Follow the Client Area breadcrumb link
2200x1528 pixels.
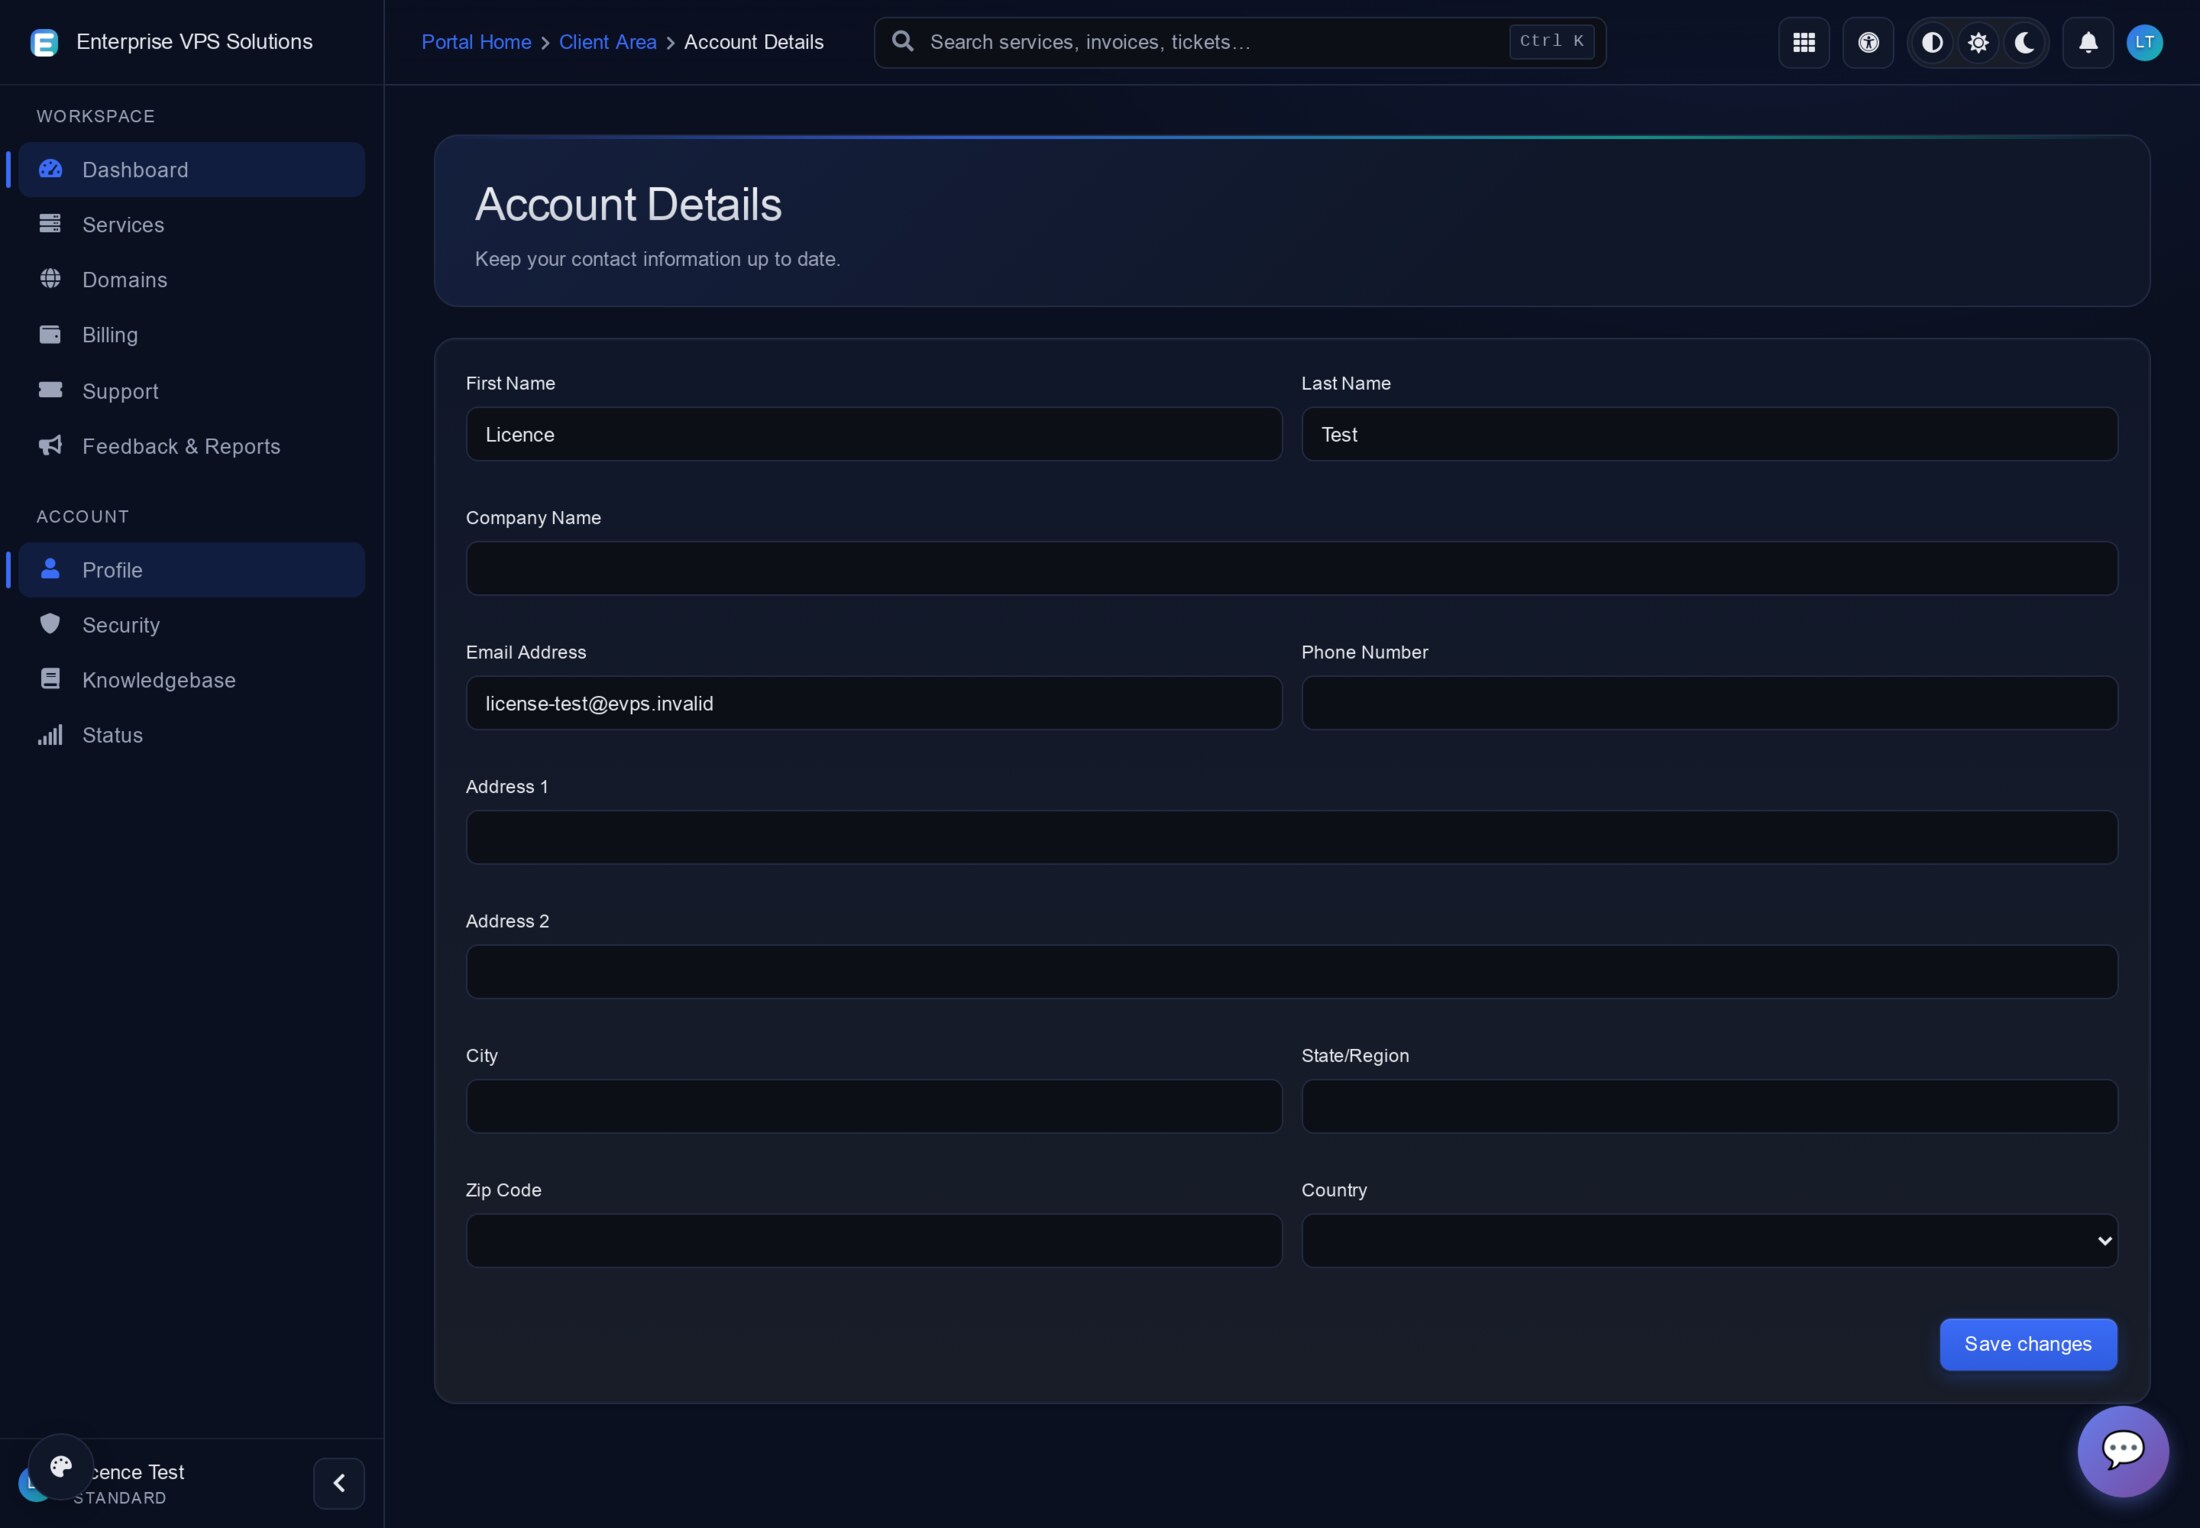(607, 42)
